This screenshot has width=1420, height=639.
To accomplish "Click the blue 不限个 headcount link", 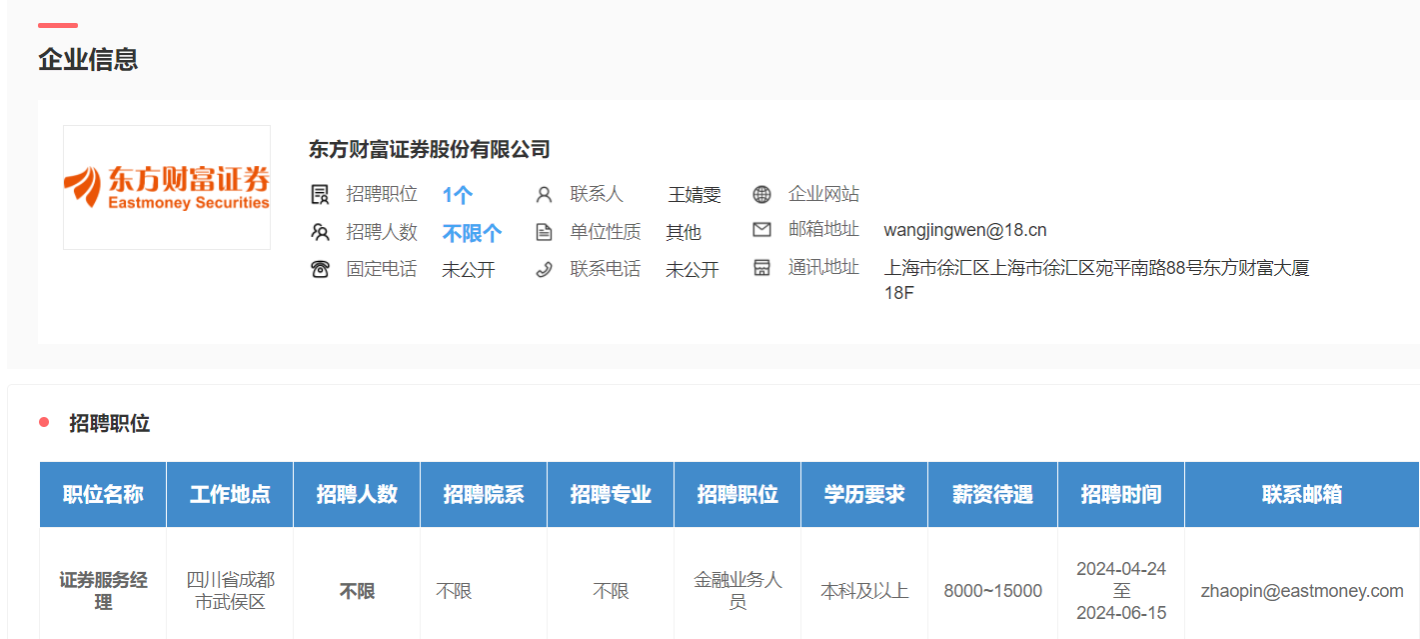I will 472,233.
